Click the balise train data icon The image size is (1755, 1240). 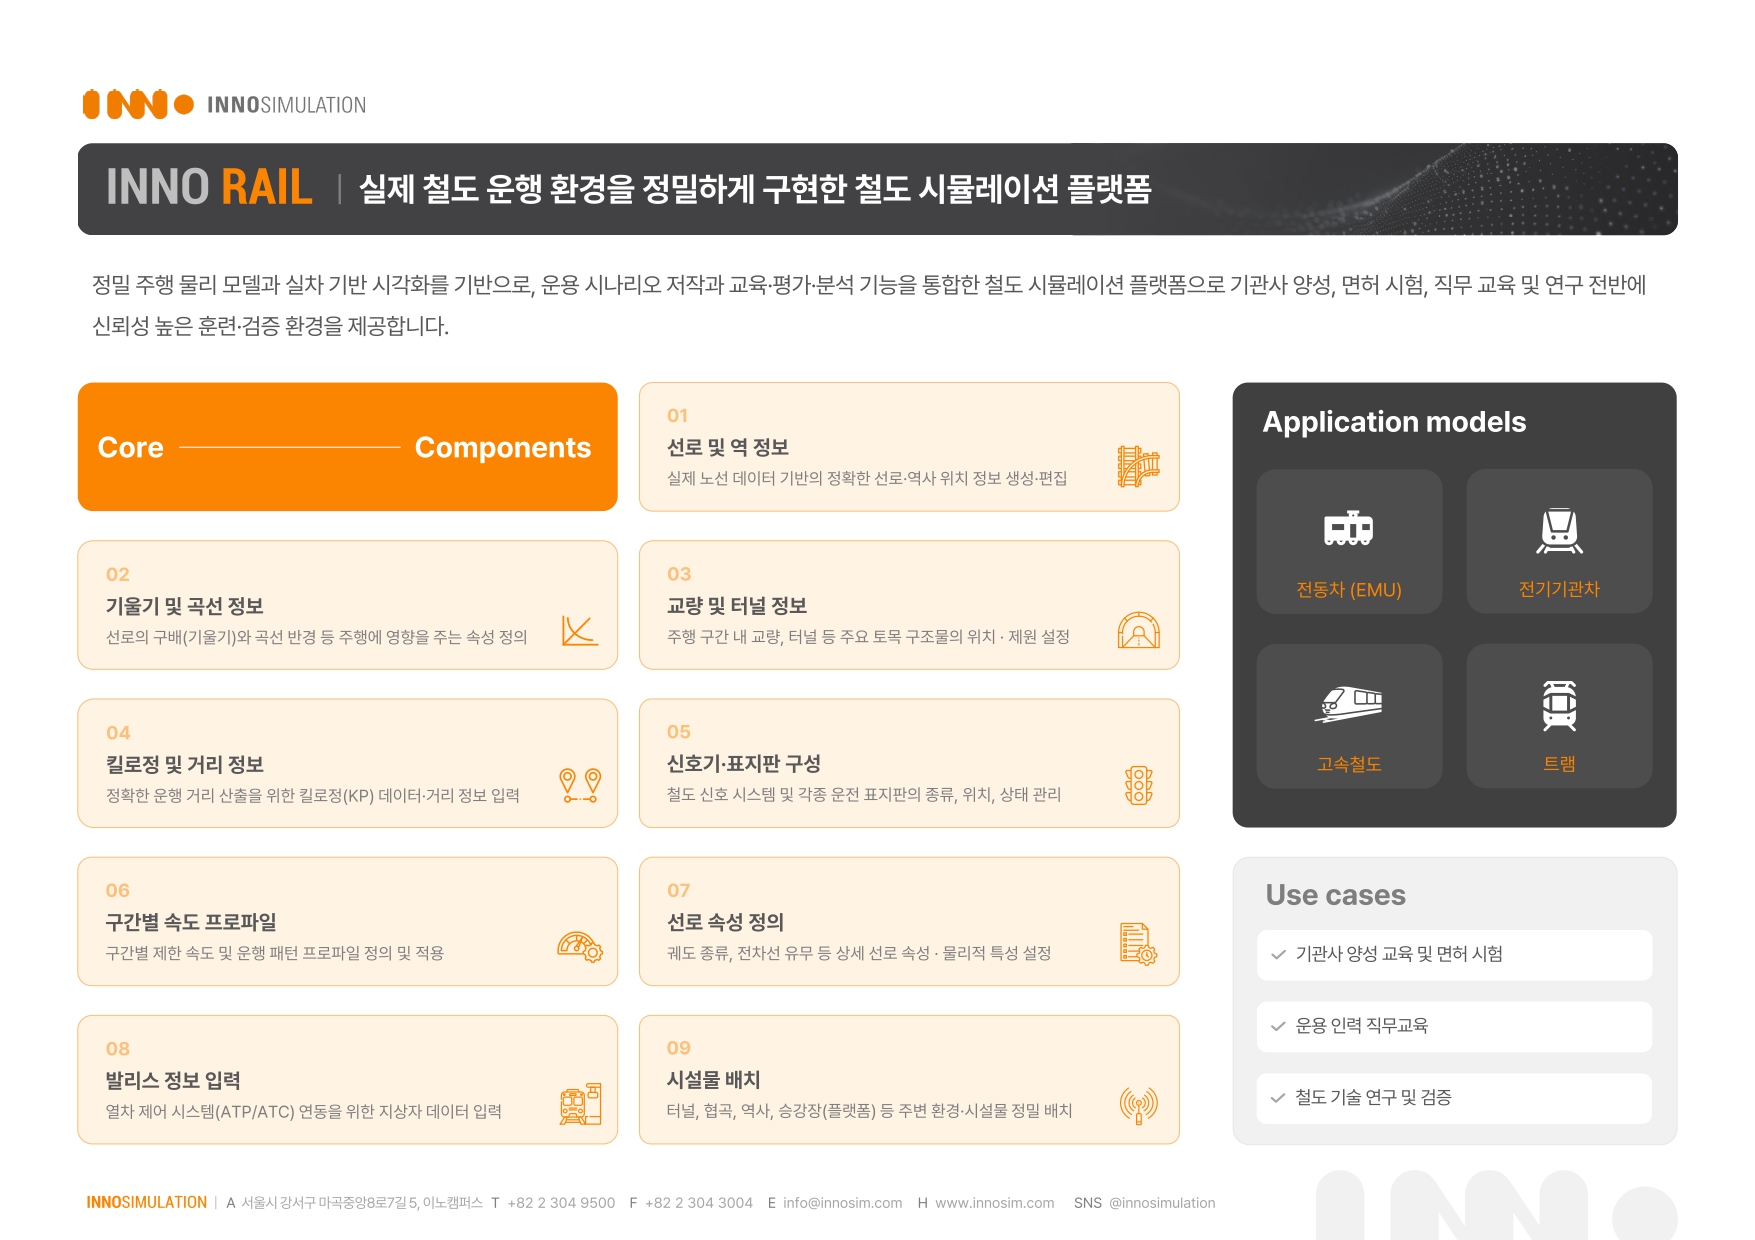pyautogui.click(x=580, y=1104)
